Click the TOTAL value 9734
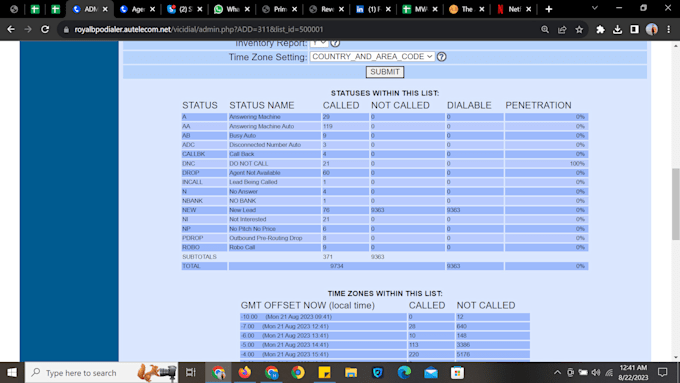 coord(337,266)
